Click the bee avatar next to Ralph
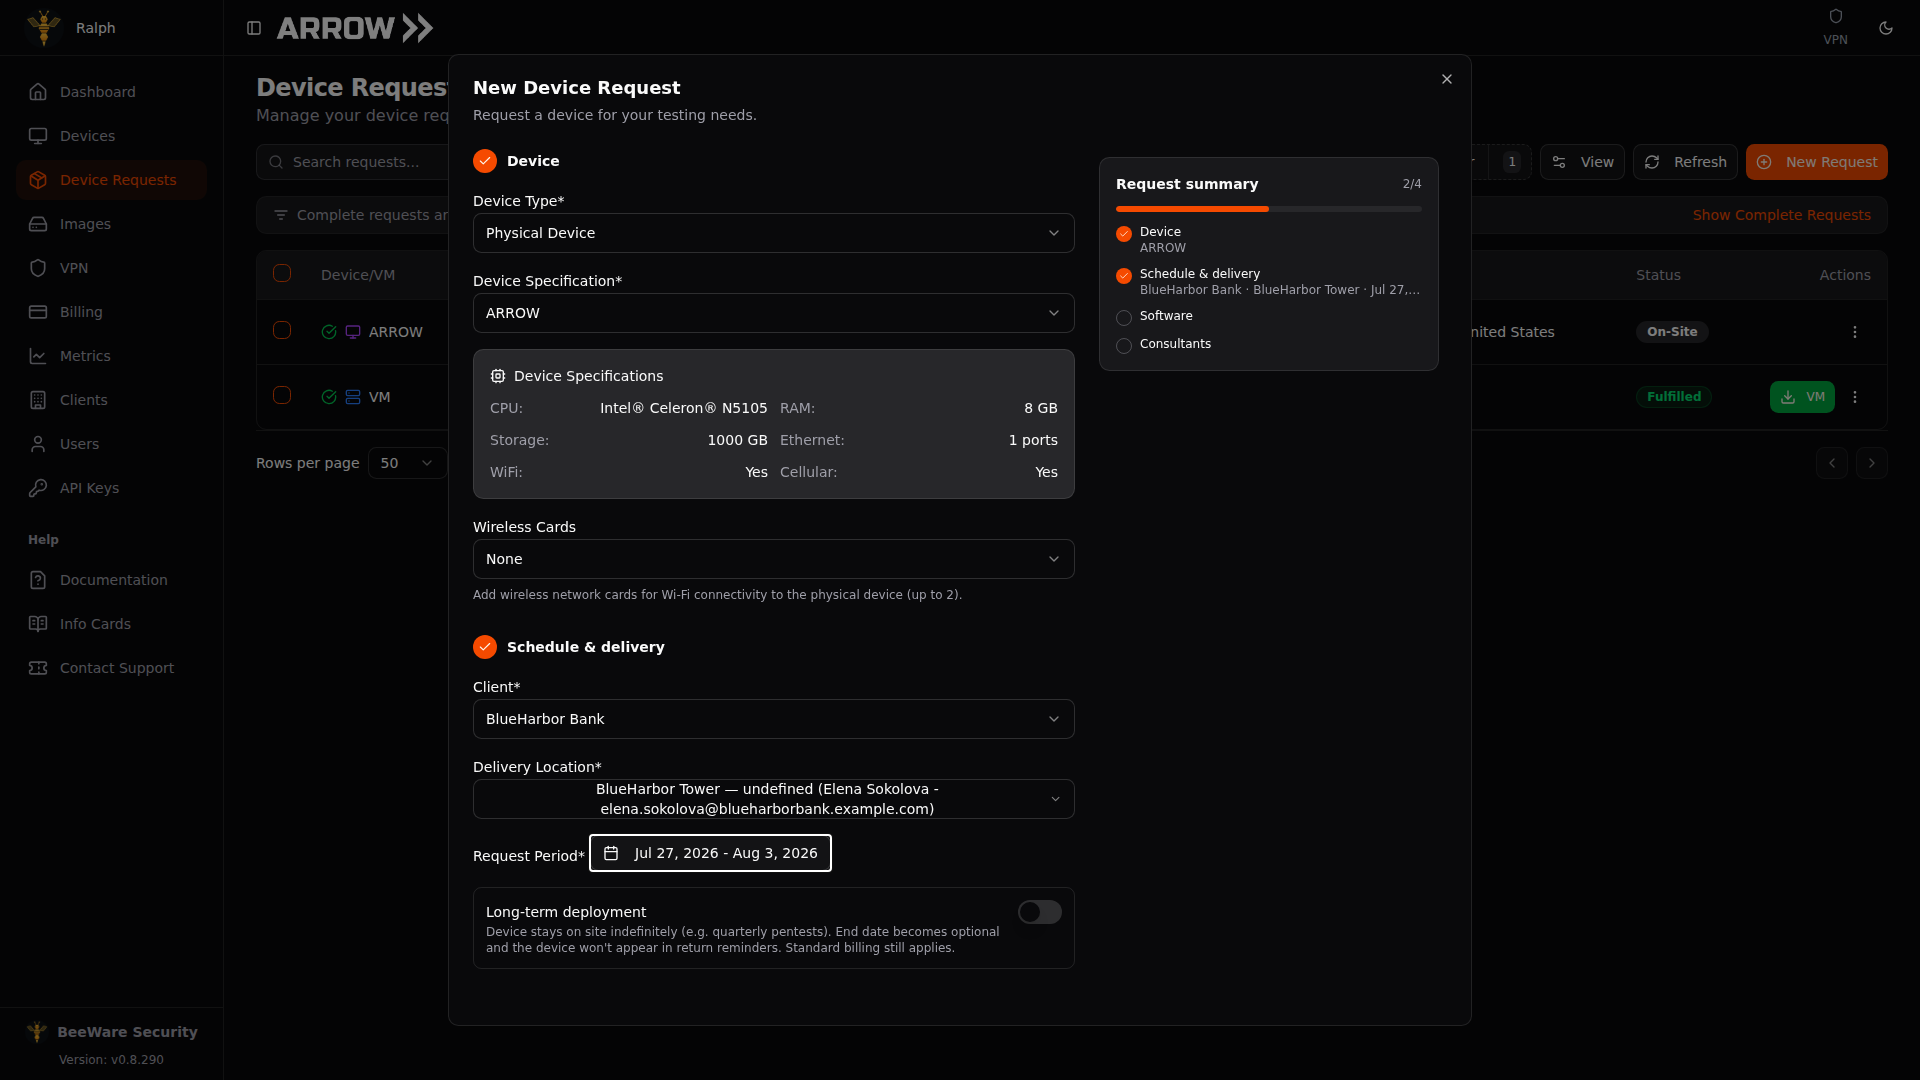 (44, 28)
